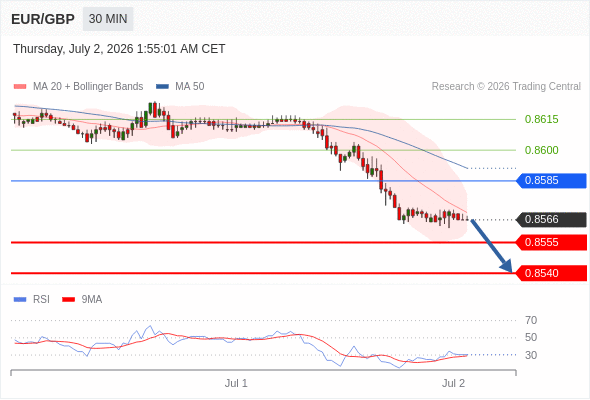The image size is (590, 400).
Task: Click the red 9MA legend swatch
Action: [68, 300]
